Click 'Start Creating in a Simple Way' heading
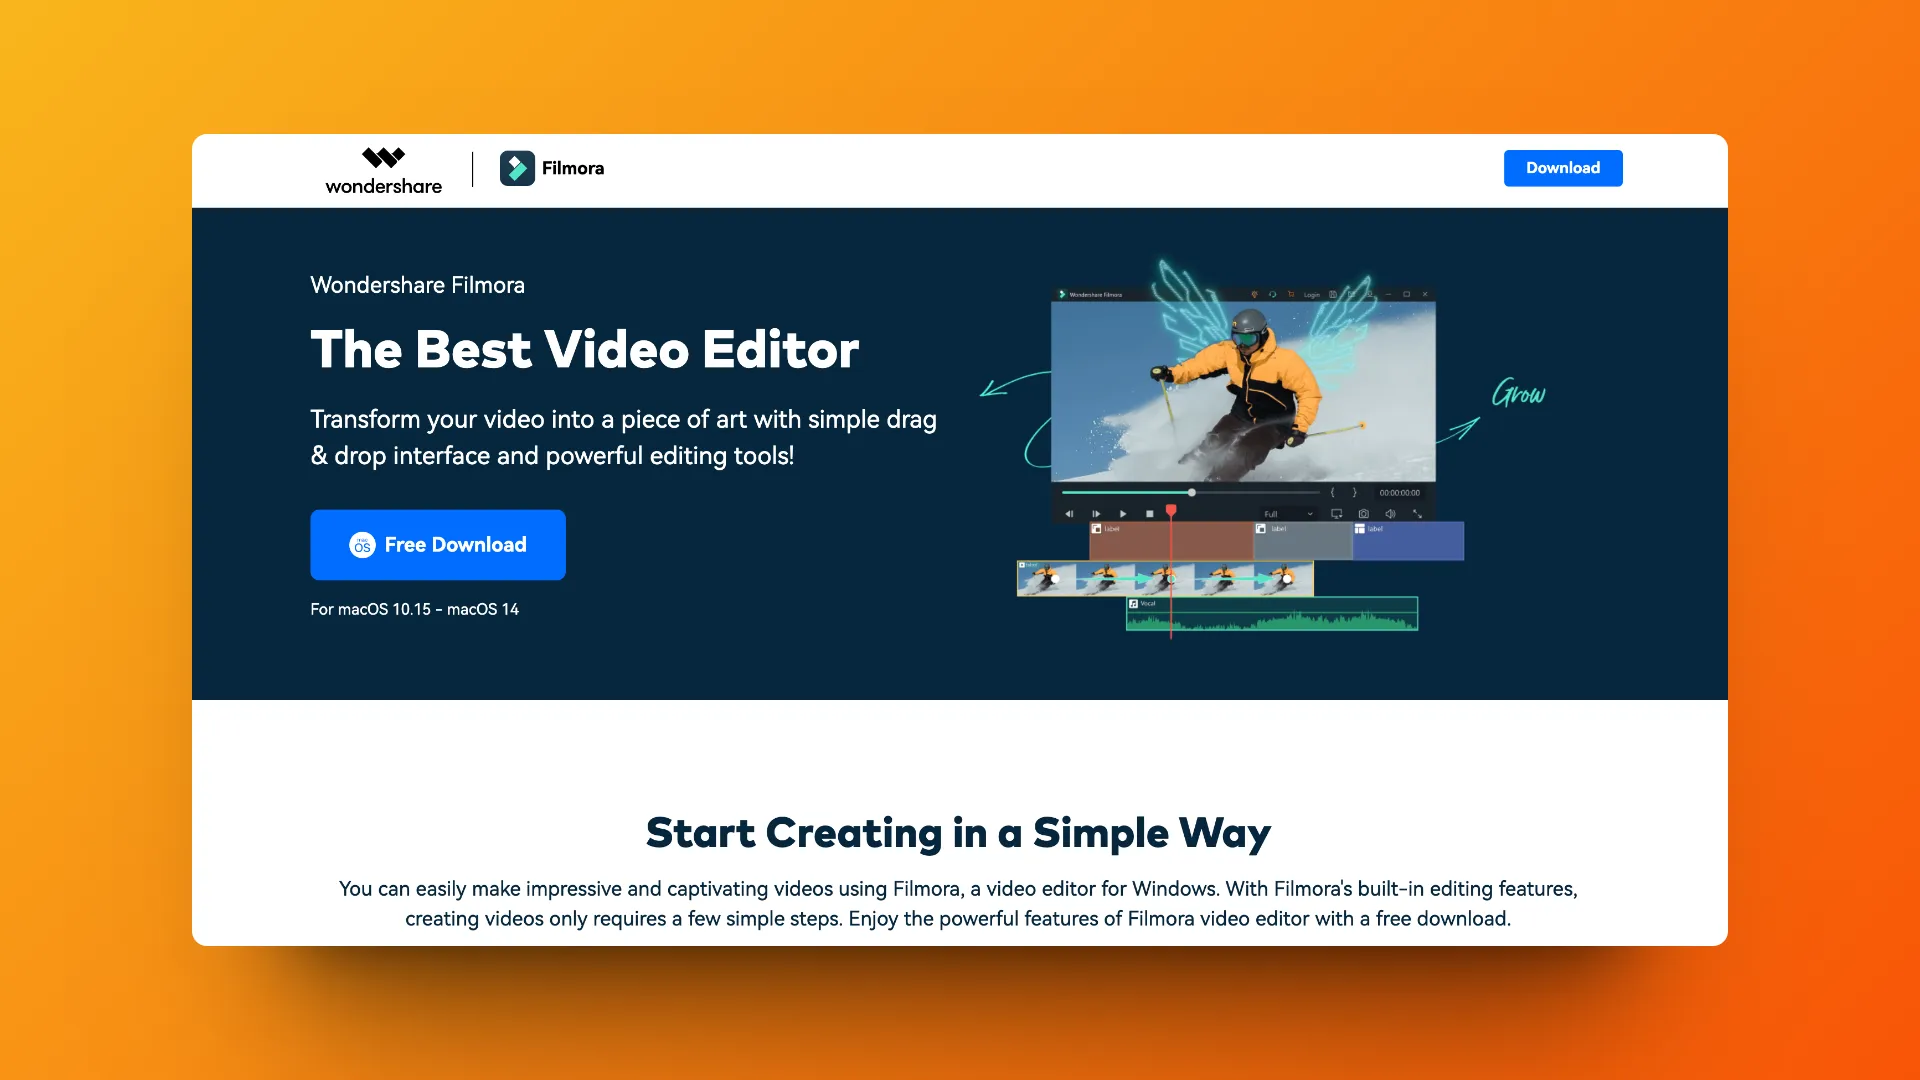The image size is (1920, 1080). (x=958, y=833)
